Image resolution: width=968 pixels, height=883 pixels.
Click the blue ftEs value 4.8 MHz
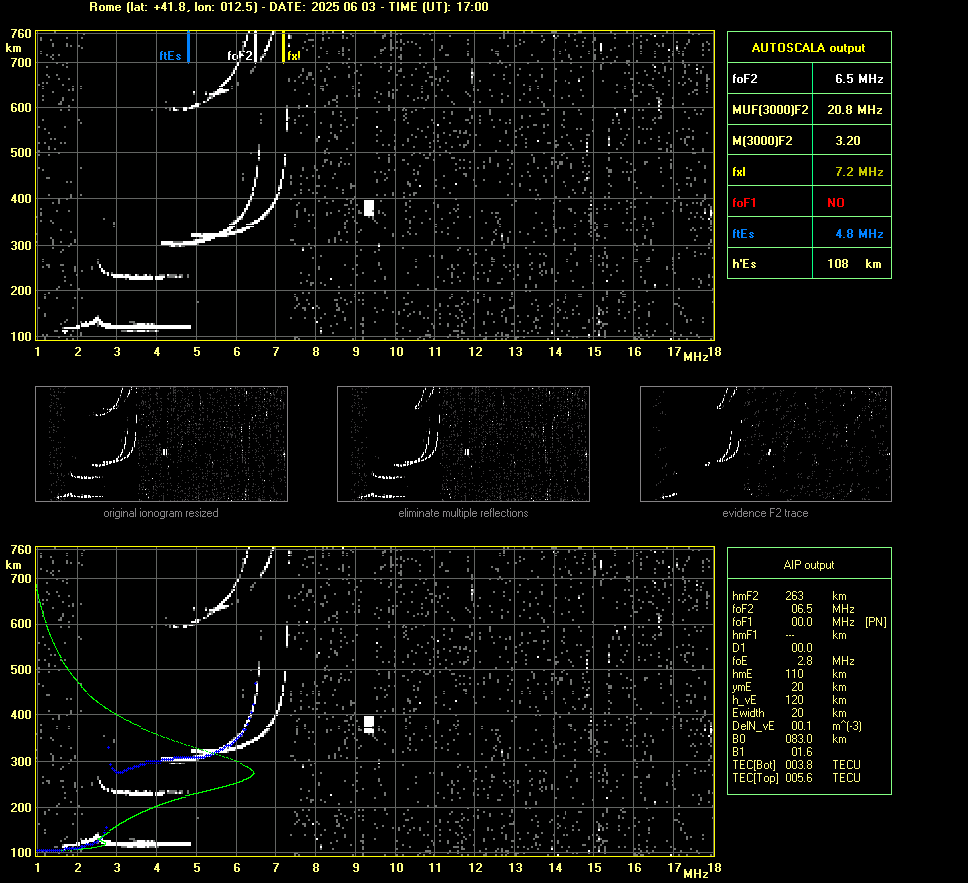click(x=859, y=233)
